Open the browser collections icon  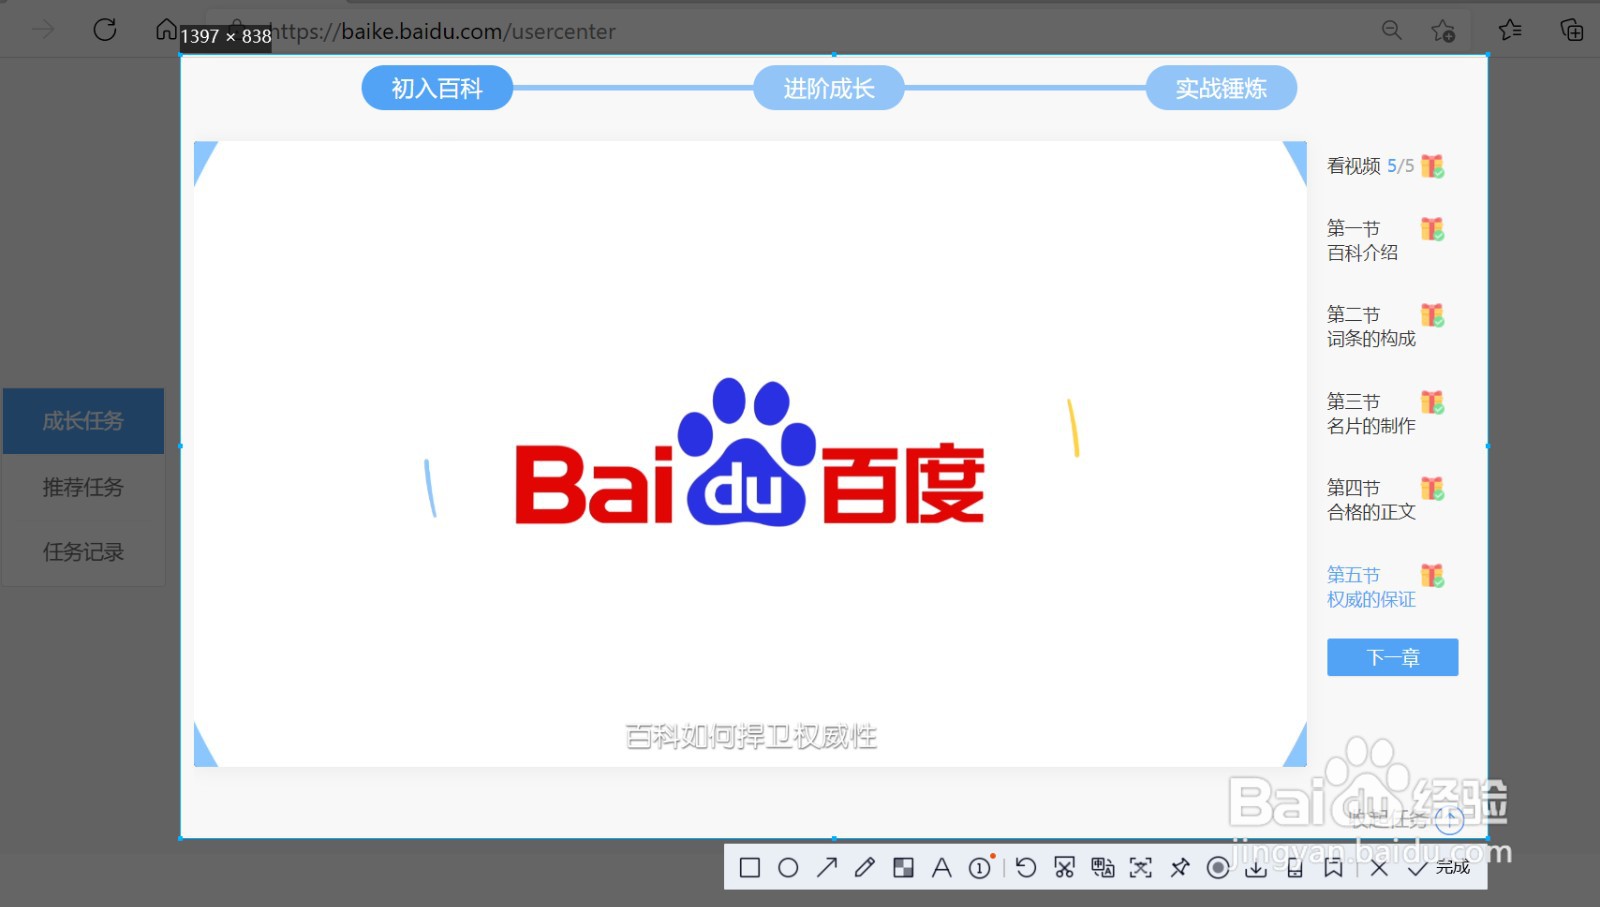[1572, 30]
